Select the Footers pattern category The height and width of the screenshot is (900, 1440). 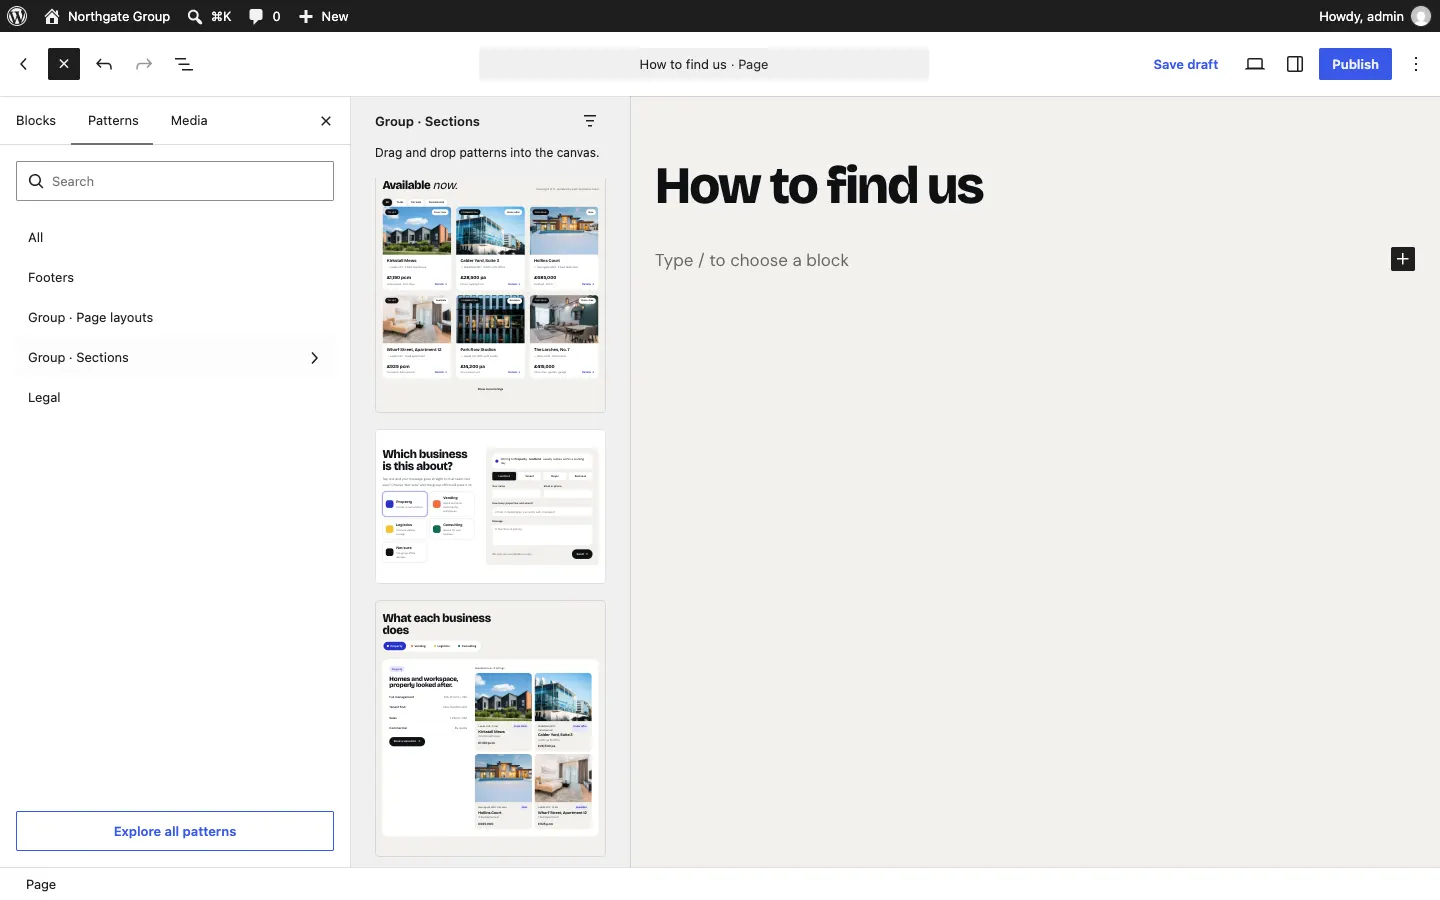pyautogui.click(x=175, y=278)
